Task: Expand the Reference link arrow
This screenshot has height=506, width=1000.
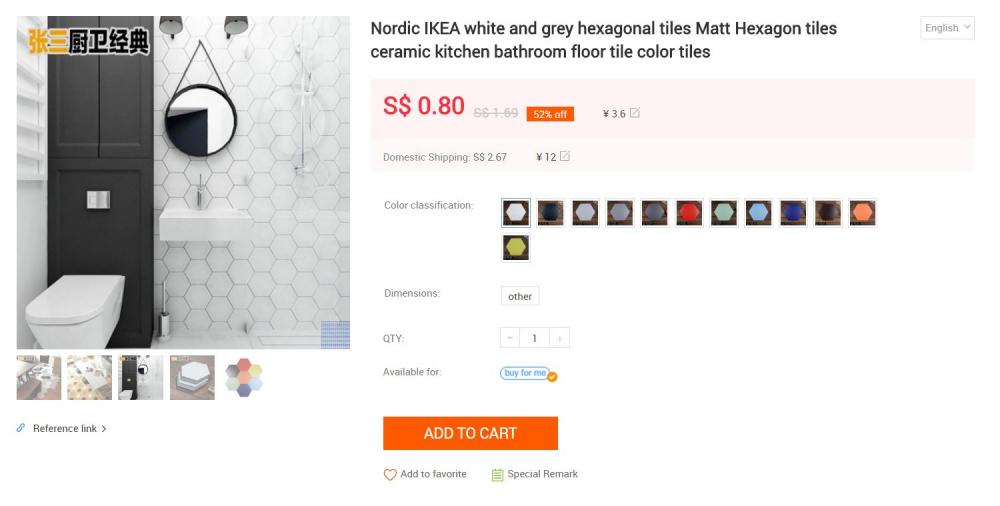Action: click(x=104, y=429)
